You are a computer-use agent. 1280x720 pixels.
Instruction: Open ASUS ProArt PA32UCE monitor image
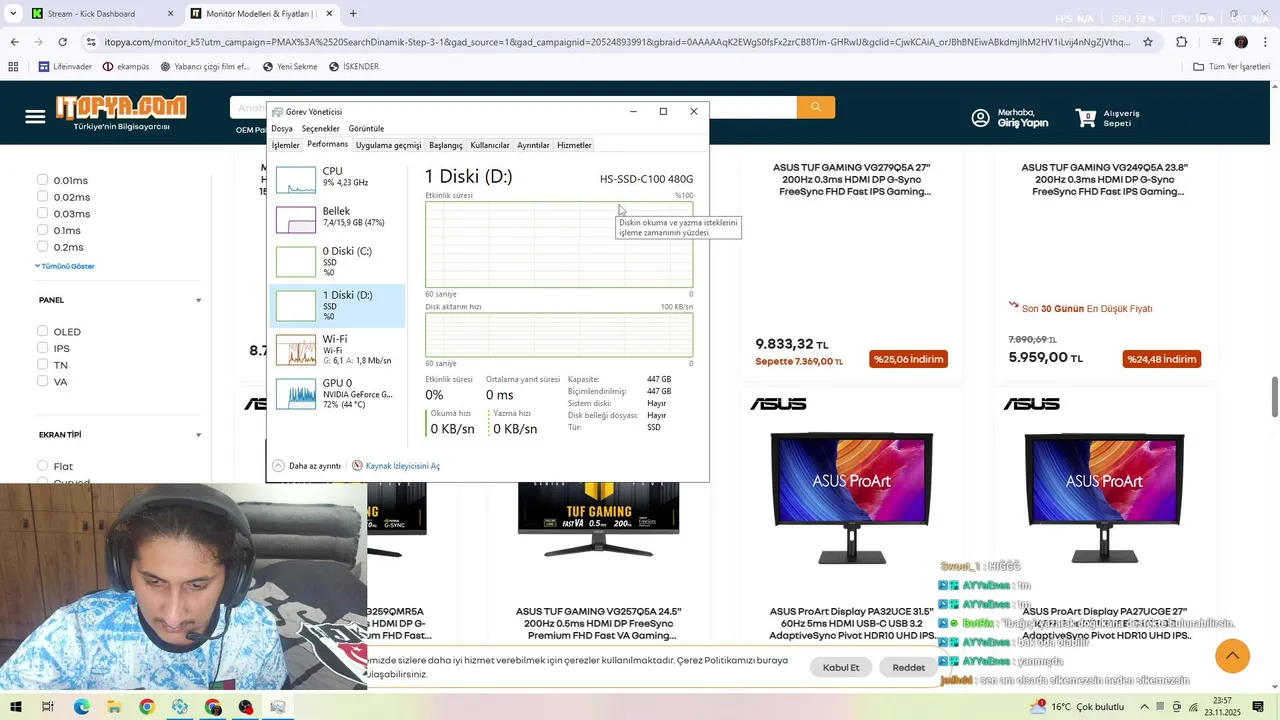coord(852,497)
